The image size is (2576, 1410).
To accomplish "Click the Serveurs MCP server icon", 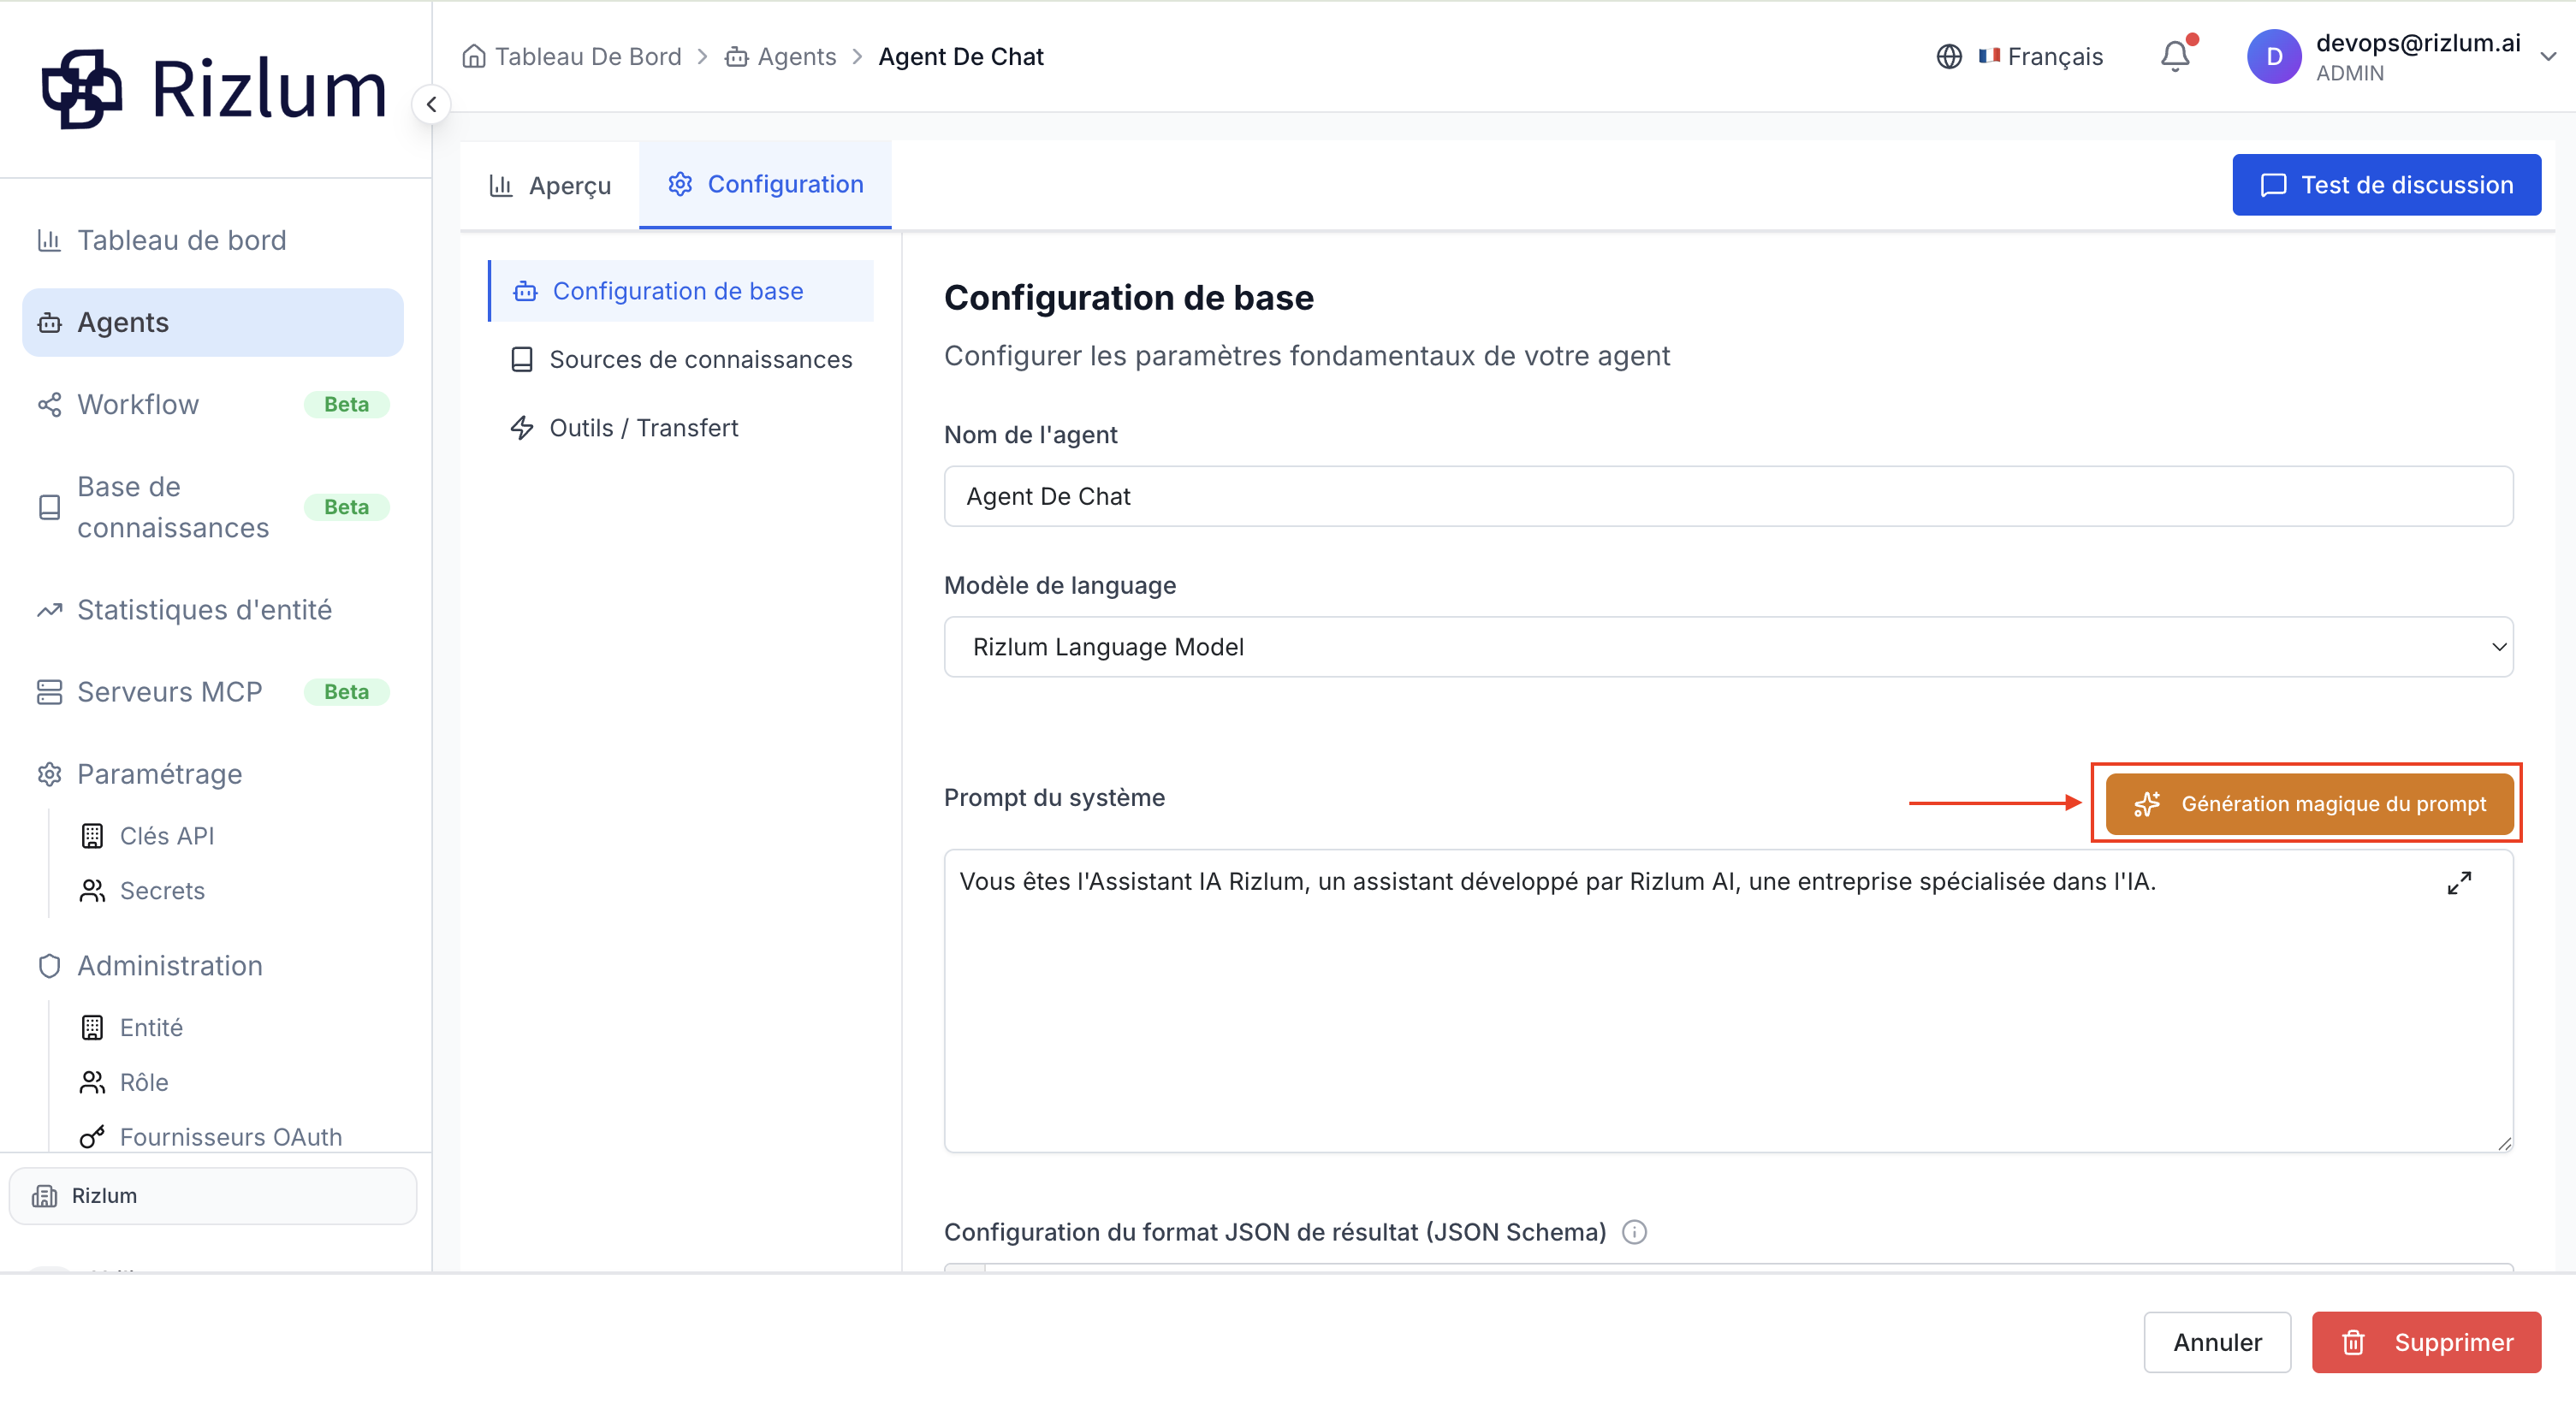I will click(49, 692).
